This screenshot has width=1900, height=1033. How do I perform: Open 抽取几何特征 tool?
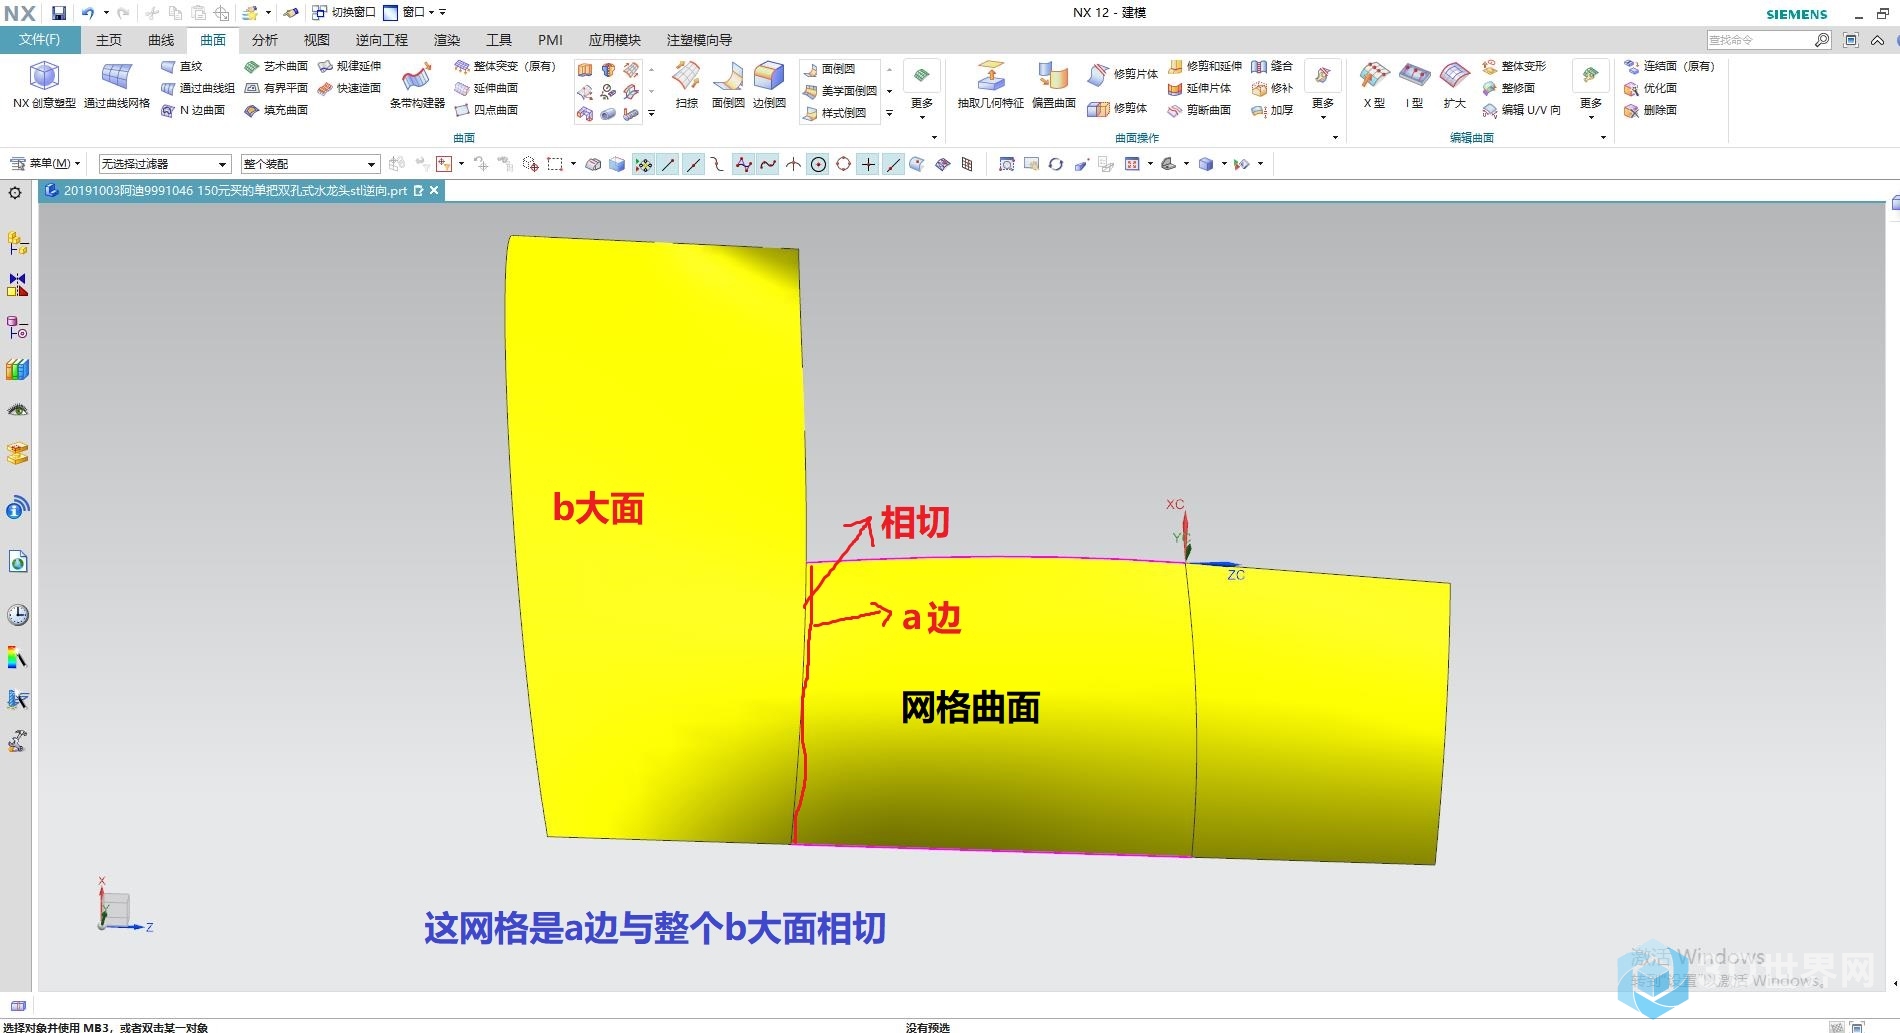point(990,84)
